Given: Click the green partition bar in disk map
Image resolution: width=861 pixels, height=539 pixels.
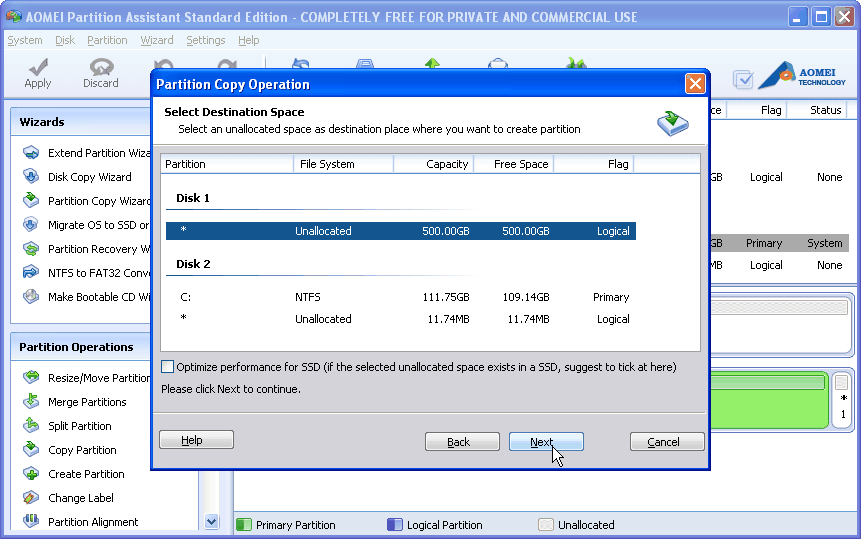Looking at the screenshot, I should [769, 400].
